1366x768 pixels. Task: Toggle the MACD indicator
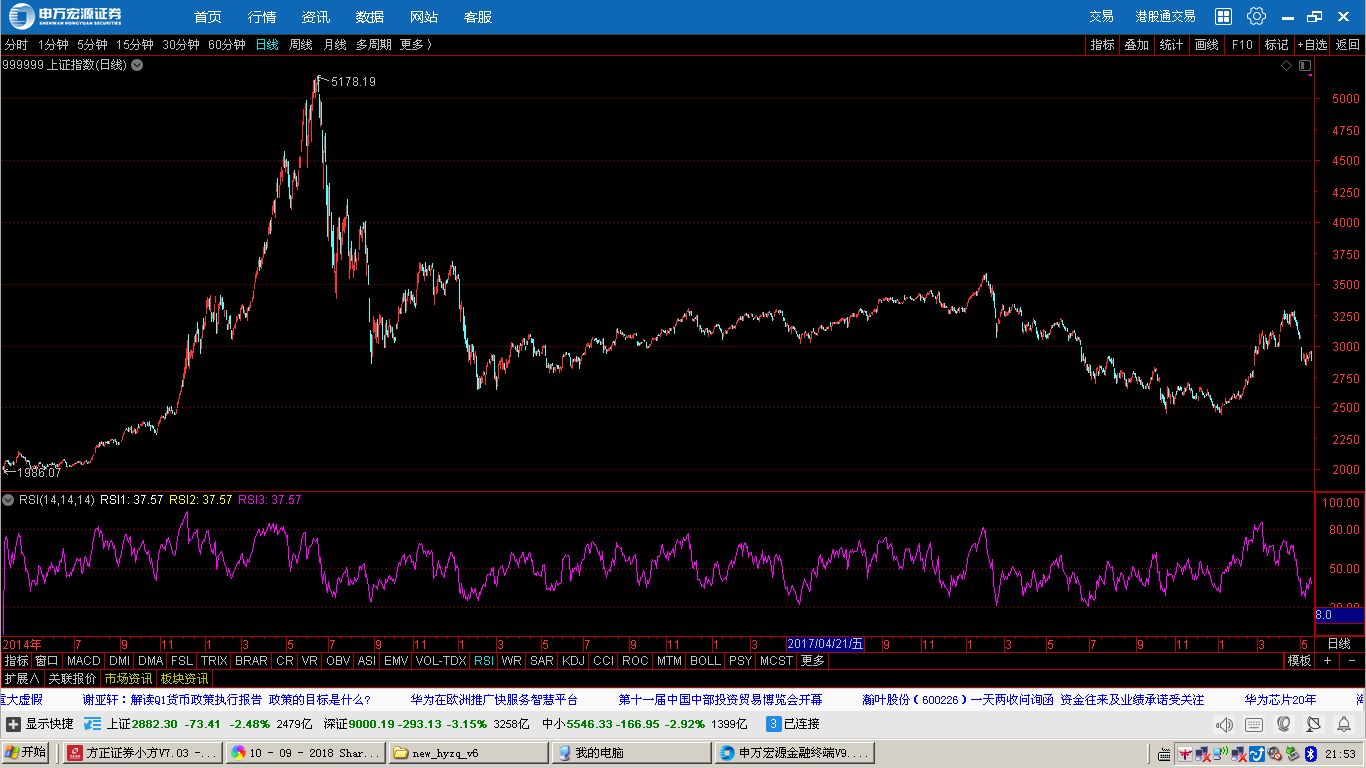84,661
